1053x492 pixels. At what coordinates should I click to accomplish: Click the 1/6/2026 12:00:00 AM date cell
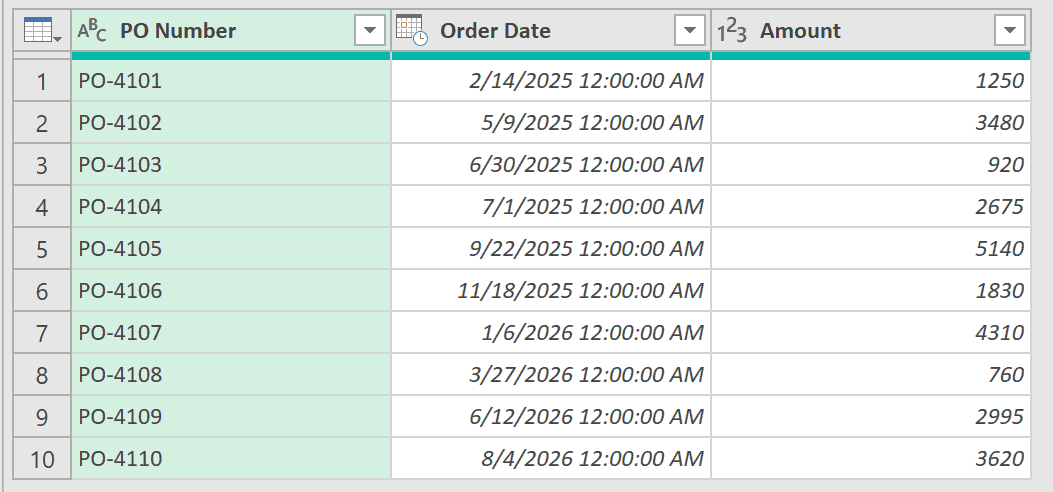point(551,332)
